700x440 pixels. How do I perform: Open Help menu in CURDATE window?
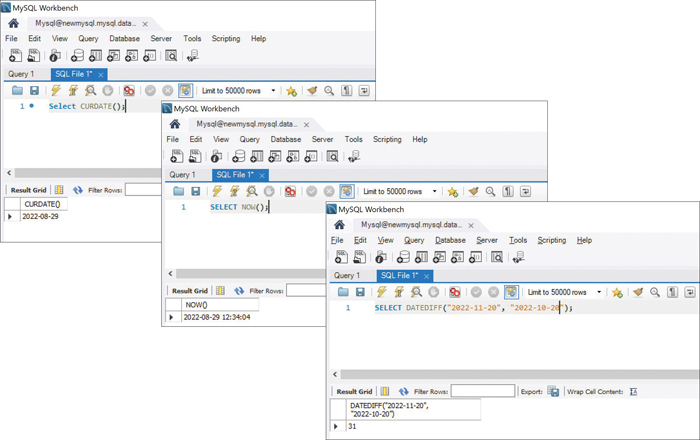[258, 38]
